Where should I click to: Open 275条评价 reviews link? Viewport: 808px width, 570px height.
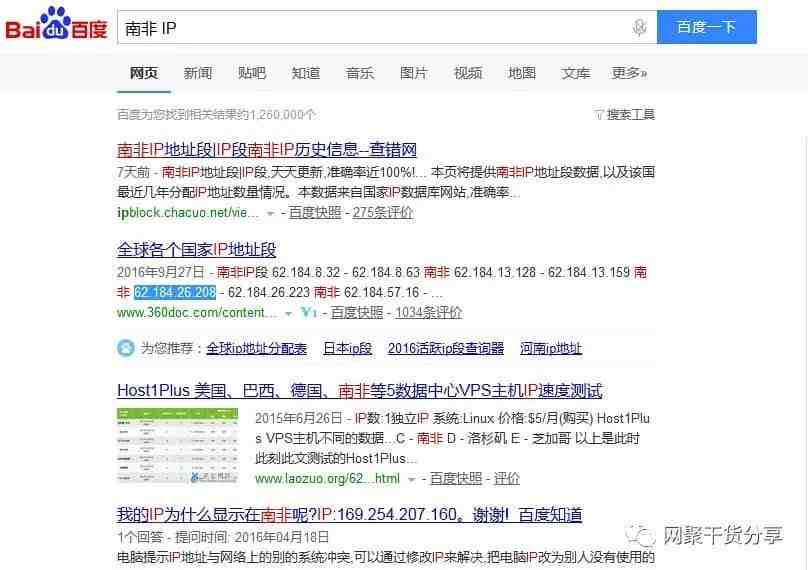(x=383, y=212)
